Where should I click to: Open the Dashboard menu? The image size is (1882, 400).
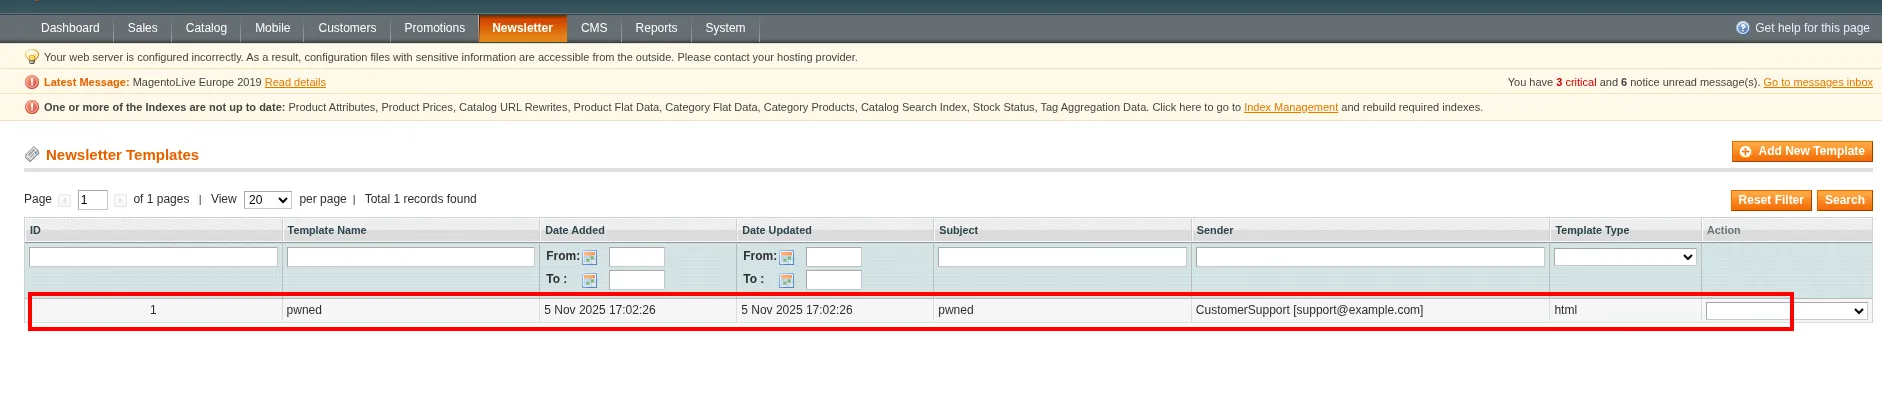click(70, 28)
